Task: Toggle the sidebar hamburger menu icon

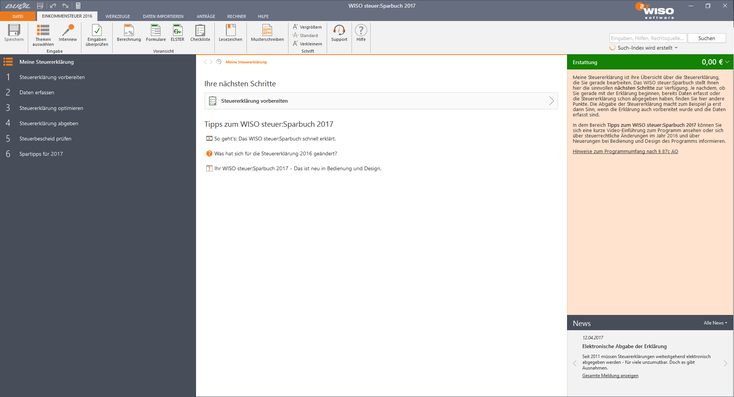Action: tap(8, 62)
